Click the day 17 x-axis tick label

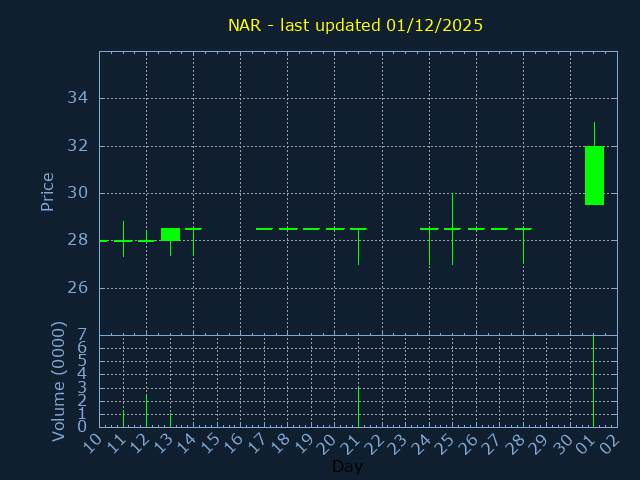(x=257, y=441)
